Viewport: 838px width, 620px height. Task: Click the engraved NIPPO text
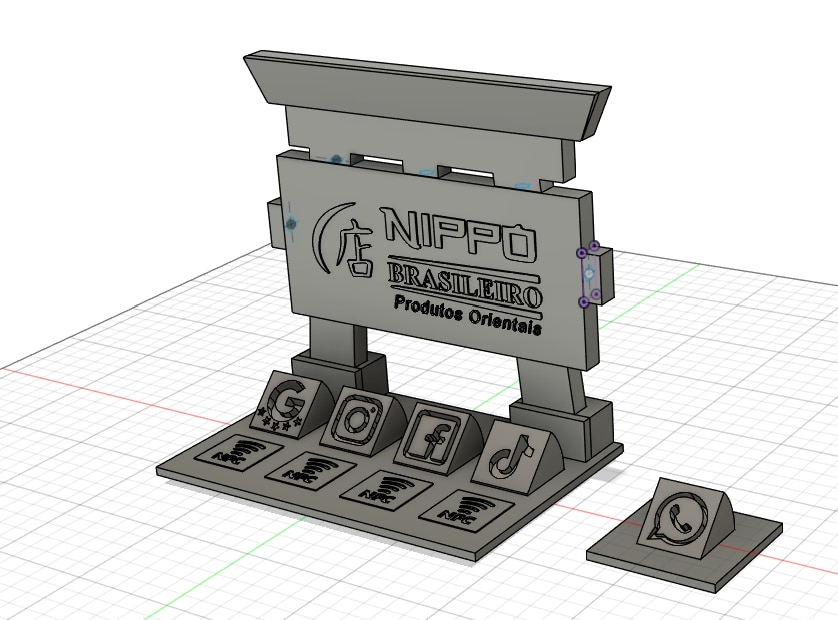click(x=458, y=233)
